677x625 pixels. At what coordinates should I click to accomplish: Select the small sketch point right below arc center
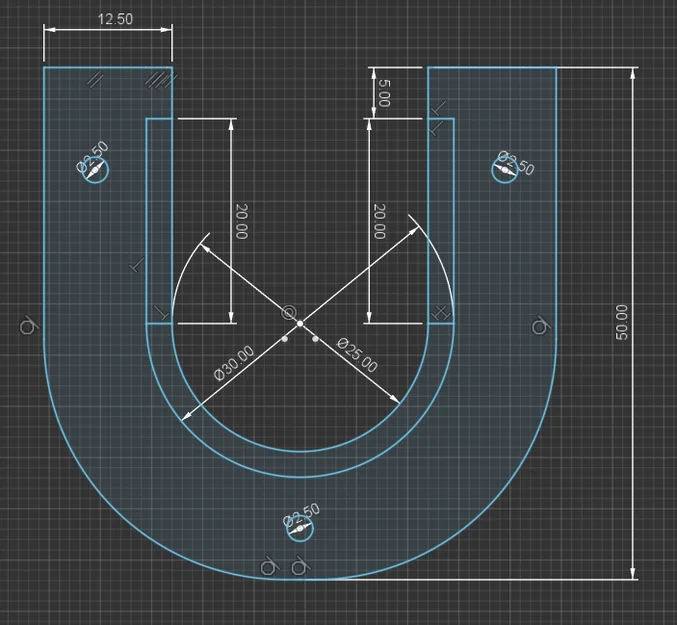(316, 339)
